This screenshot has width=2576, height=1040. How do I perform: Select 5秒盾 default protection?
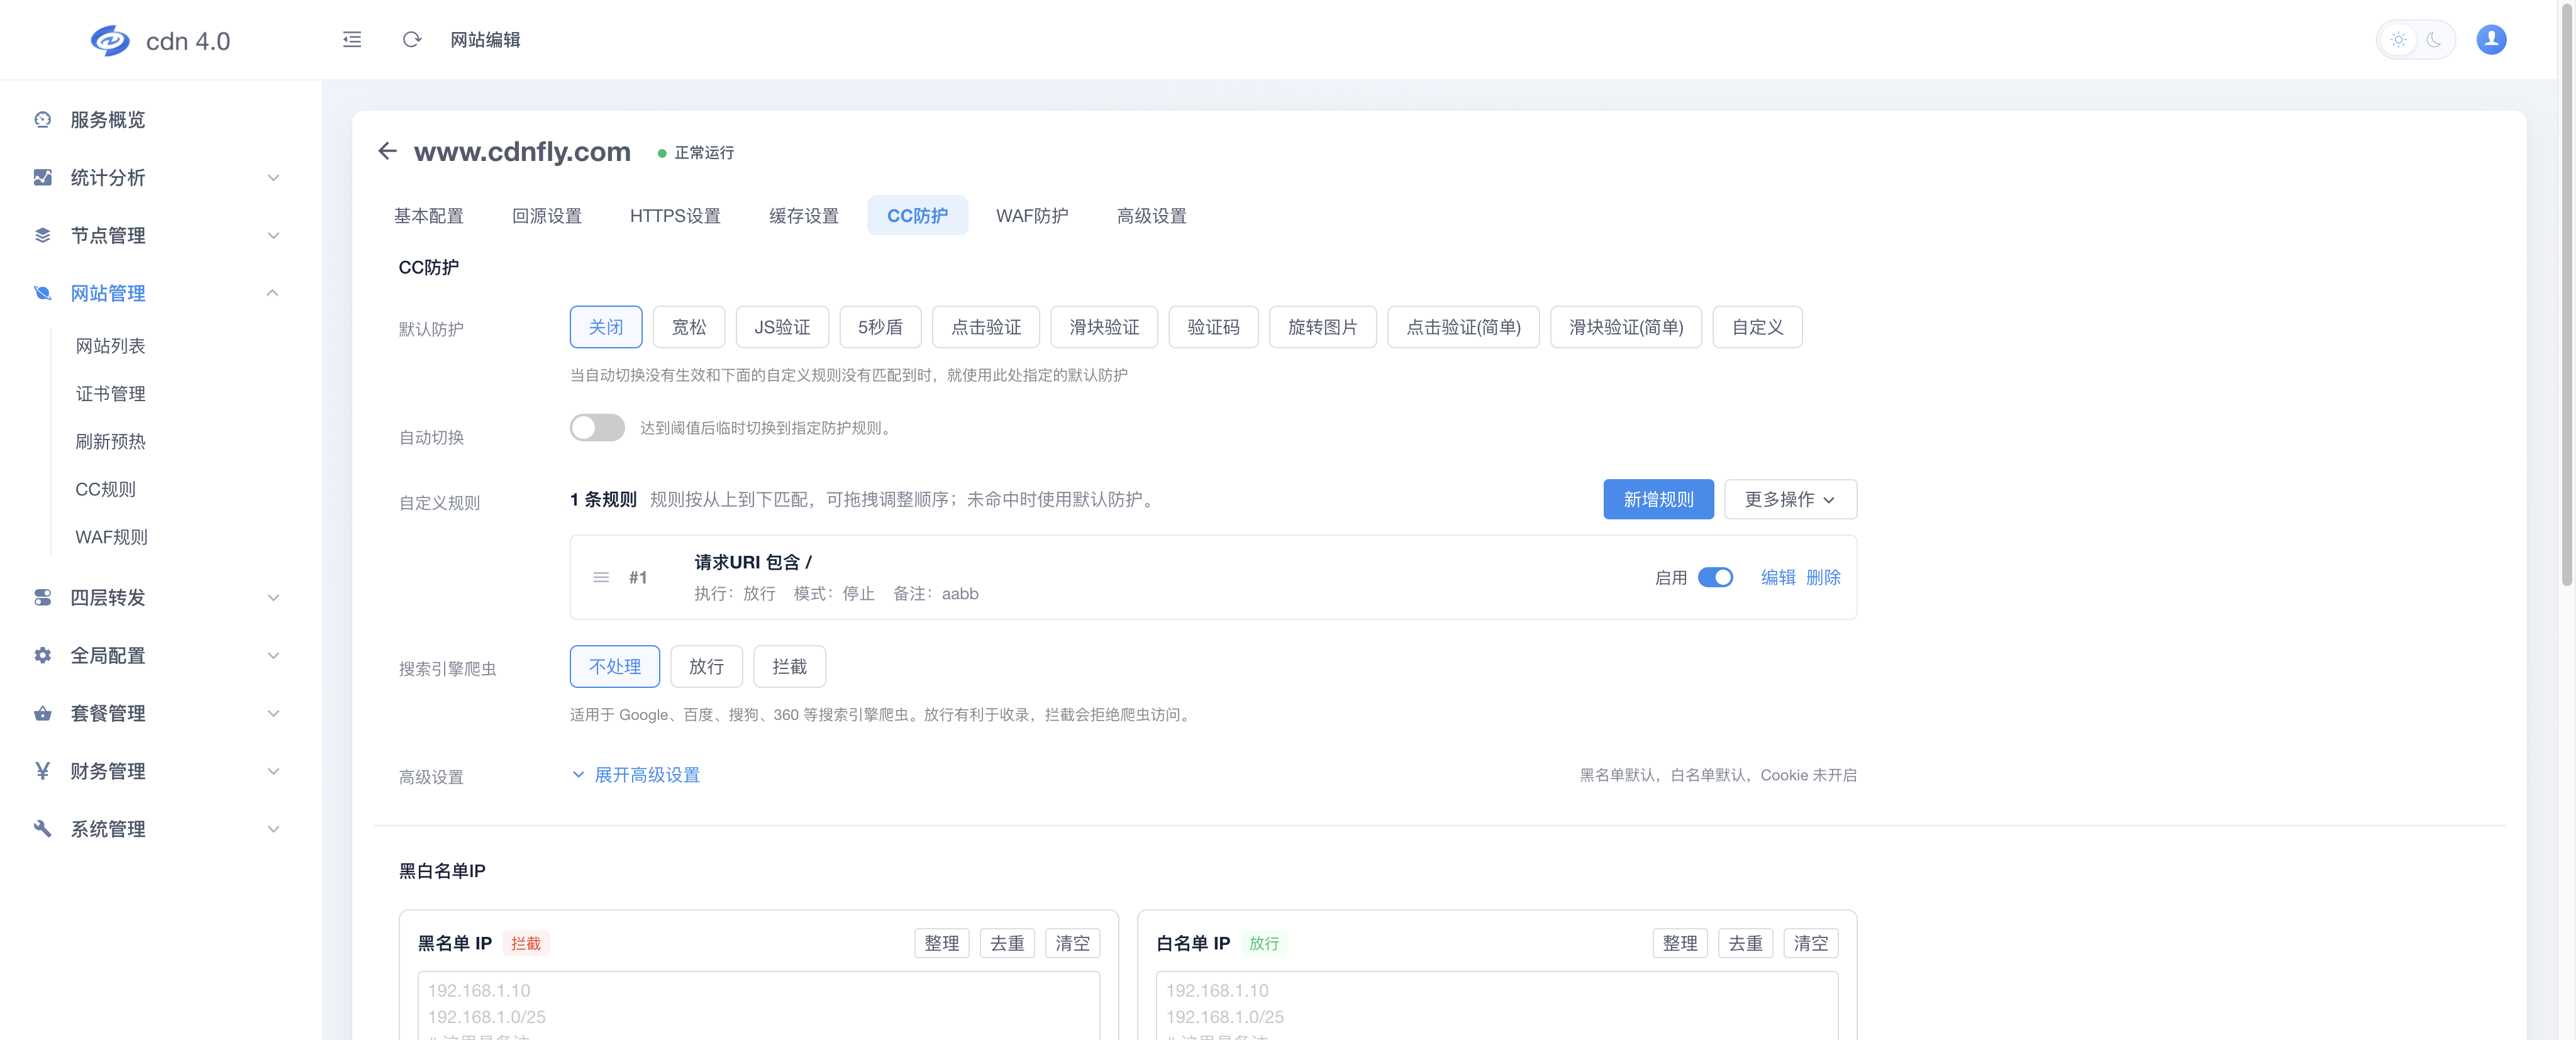click(880, 327)
